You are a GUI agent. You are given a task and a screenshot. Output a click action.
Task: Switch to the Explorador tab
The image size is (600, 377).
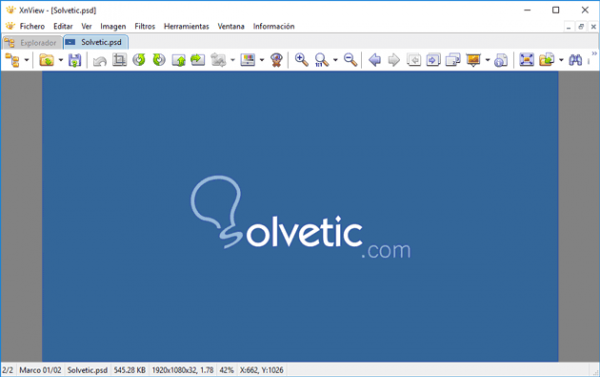coord(32,42)
